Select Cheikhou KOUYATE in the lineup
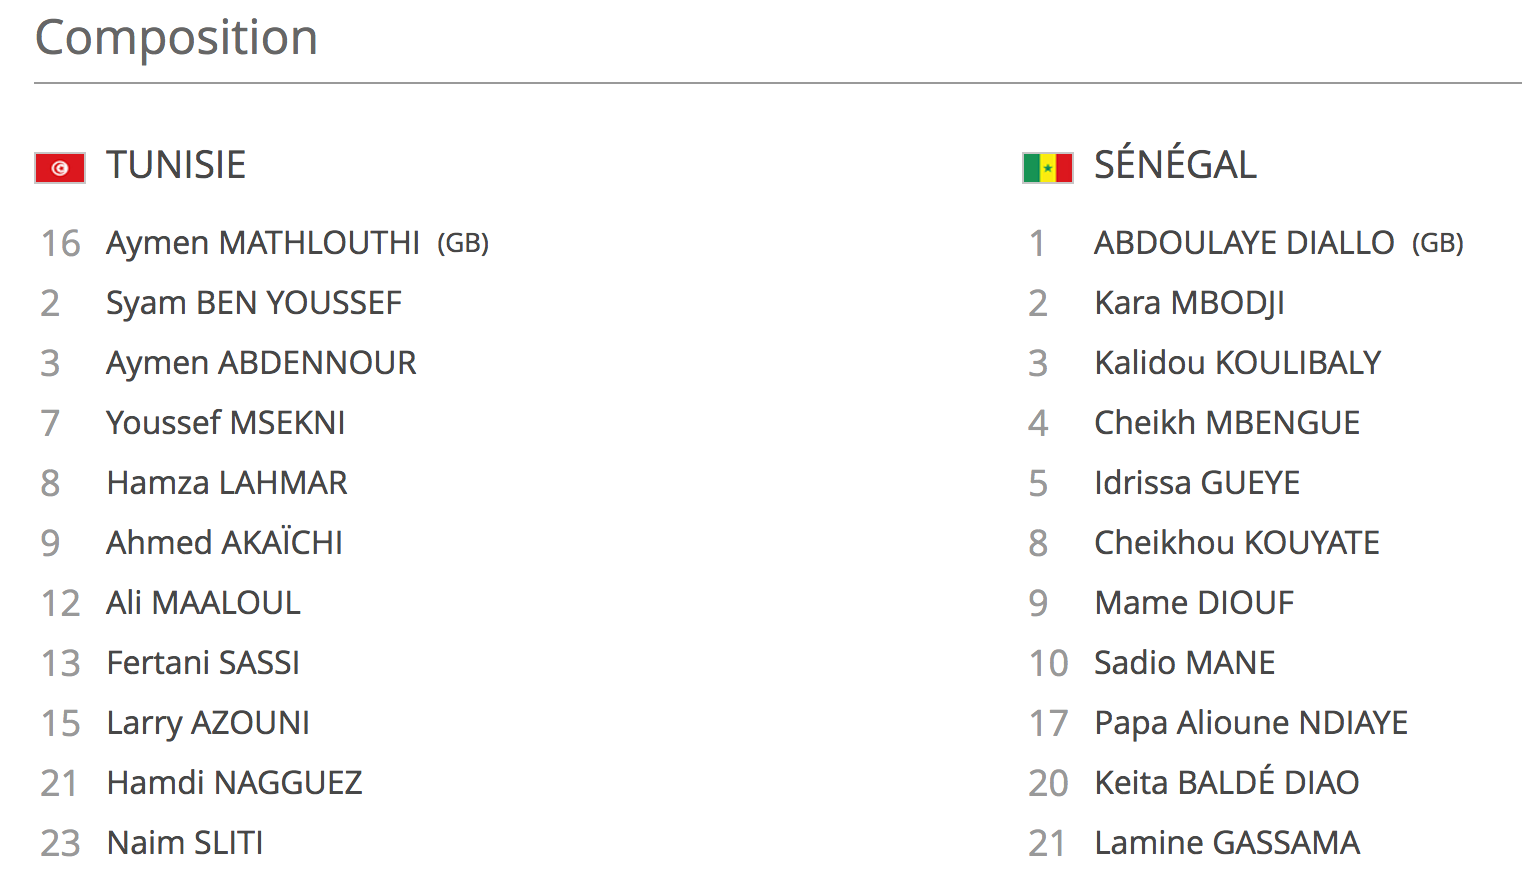 (1237, 543)
